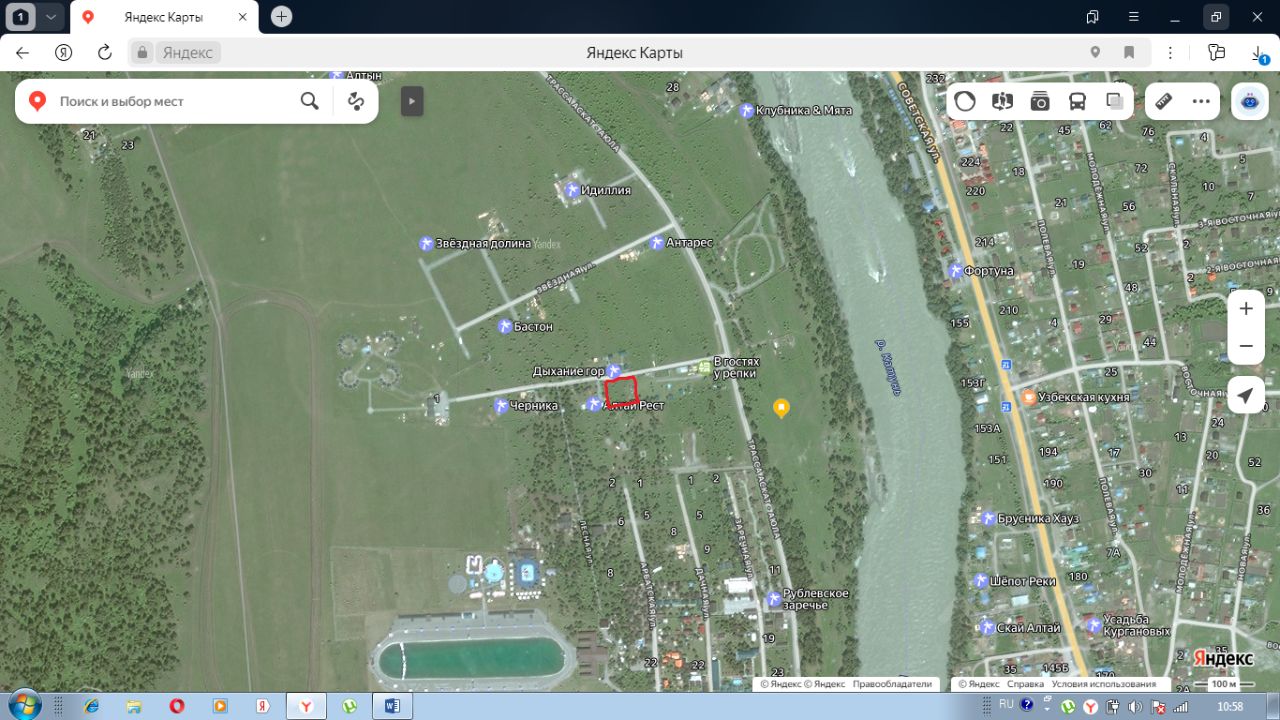The width and height of the screenshot is (1280, 720).
Task: Toggle the overlapping squares layer button
Action: pos(1115,101)
